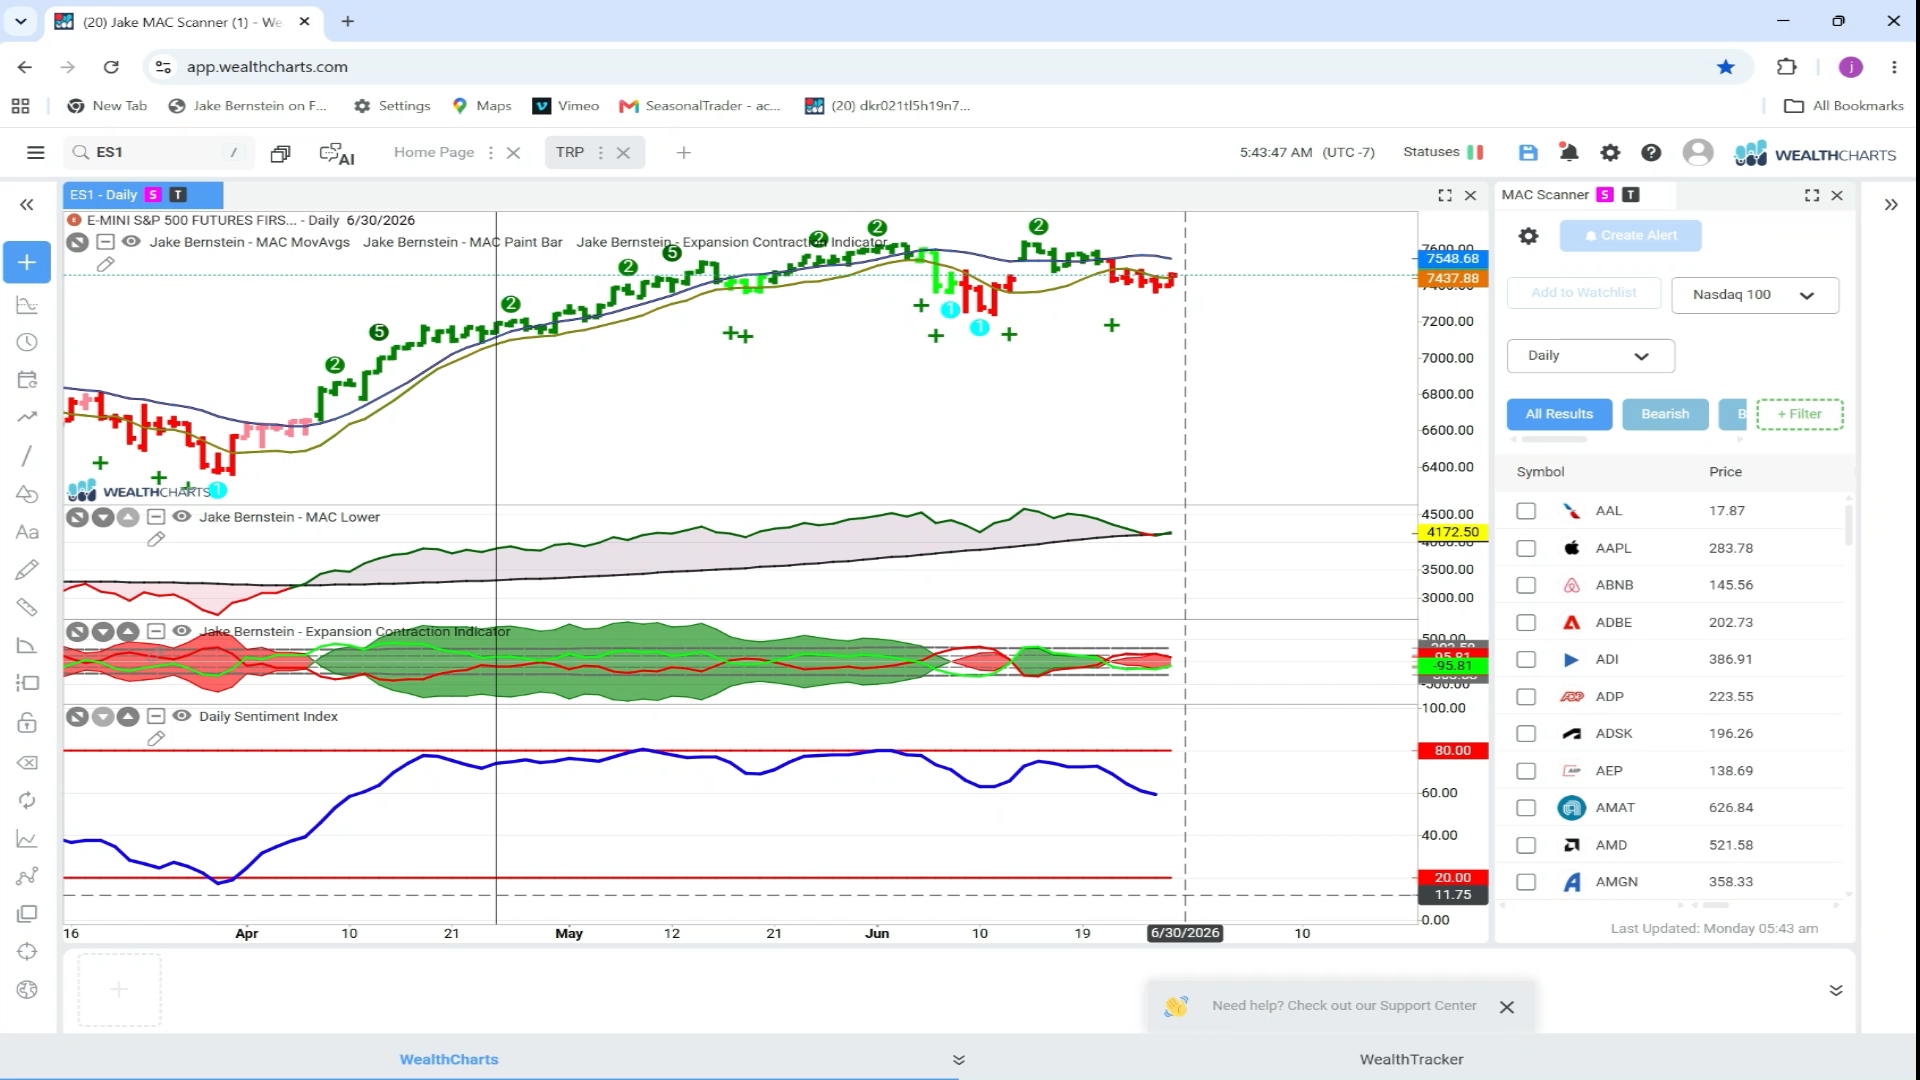Open the AI assistant icon in toolbar

pos(336,153)
